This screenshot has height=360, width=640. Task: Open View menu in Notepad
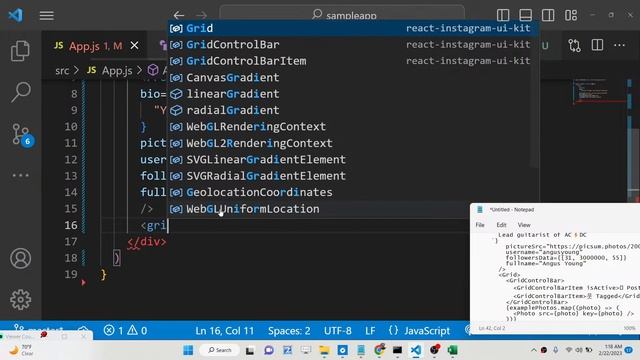[x=524, y=225]
